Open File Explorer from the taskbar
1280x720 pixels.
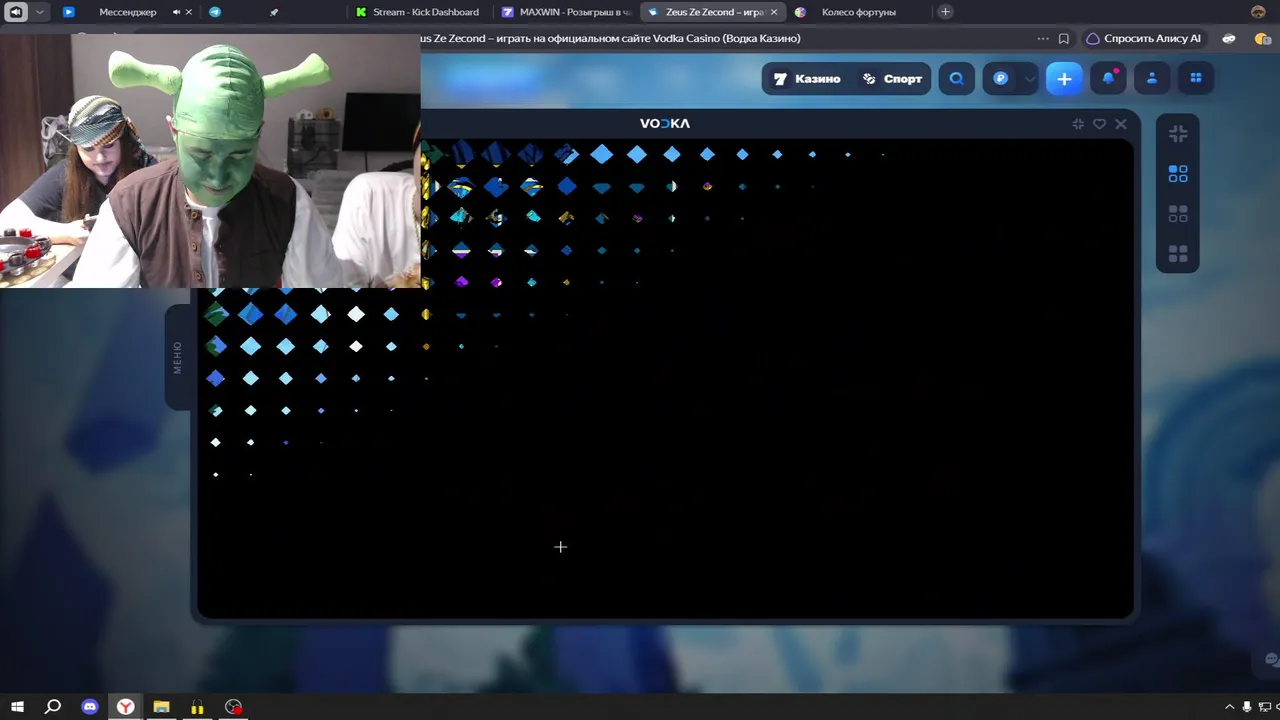[161, 707]
